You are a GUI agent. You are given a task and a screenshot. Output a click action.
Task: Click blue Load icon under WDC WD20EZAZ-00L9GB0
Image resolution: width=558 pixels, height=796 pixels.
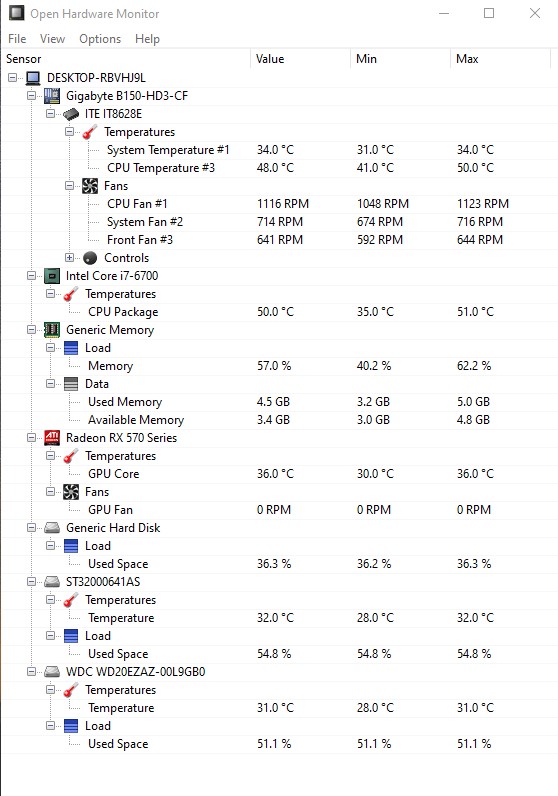coord(71,725)
